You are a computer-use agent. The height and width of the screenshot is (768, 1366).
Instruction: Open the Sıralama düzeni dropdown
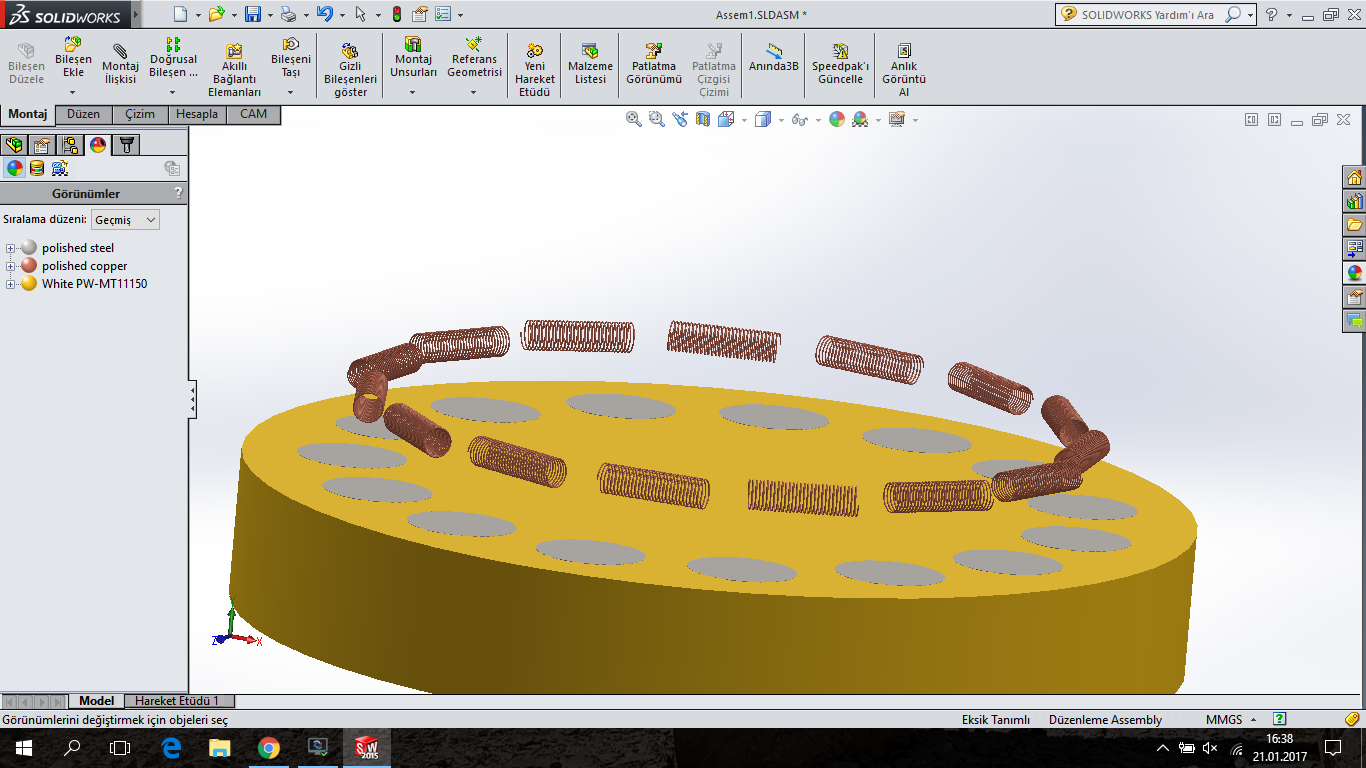point(125,220)
